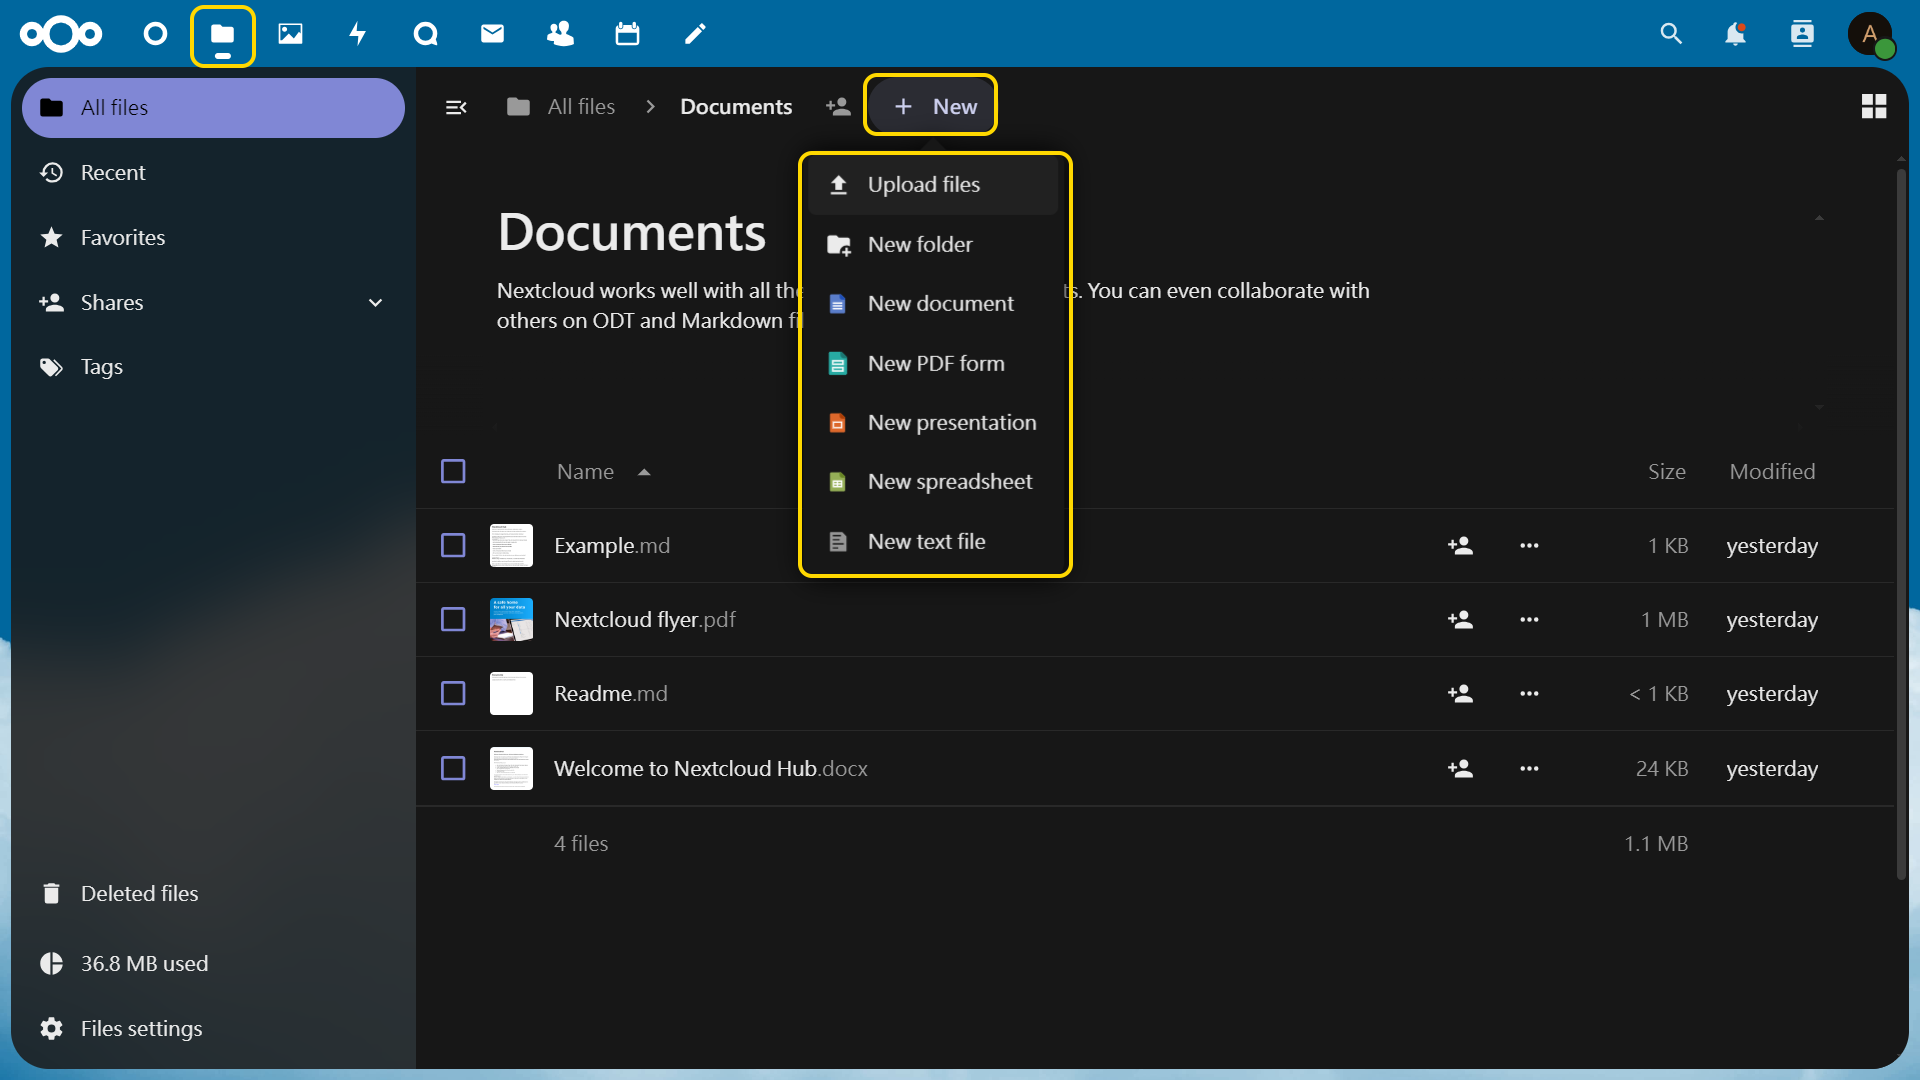The height and width of the screenshot is (1080, 1920).
Task: Open the contacts menu in header
Action: tap(1802, 34)
